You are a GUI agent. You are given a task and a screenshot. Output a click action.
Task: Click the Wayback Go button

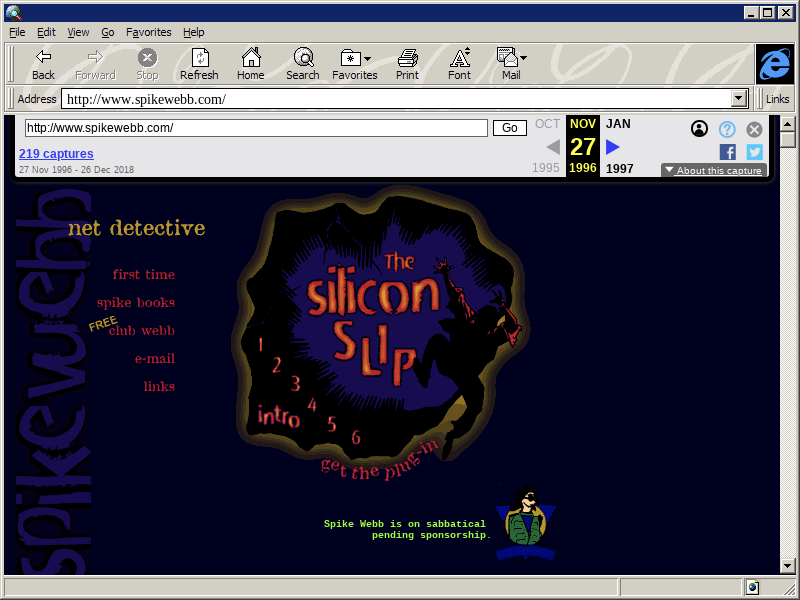pyautogui.click(x=510, y=128)
